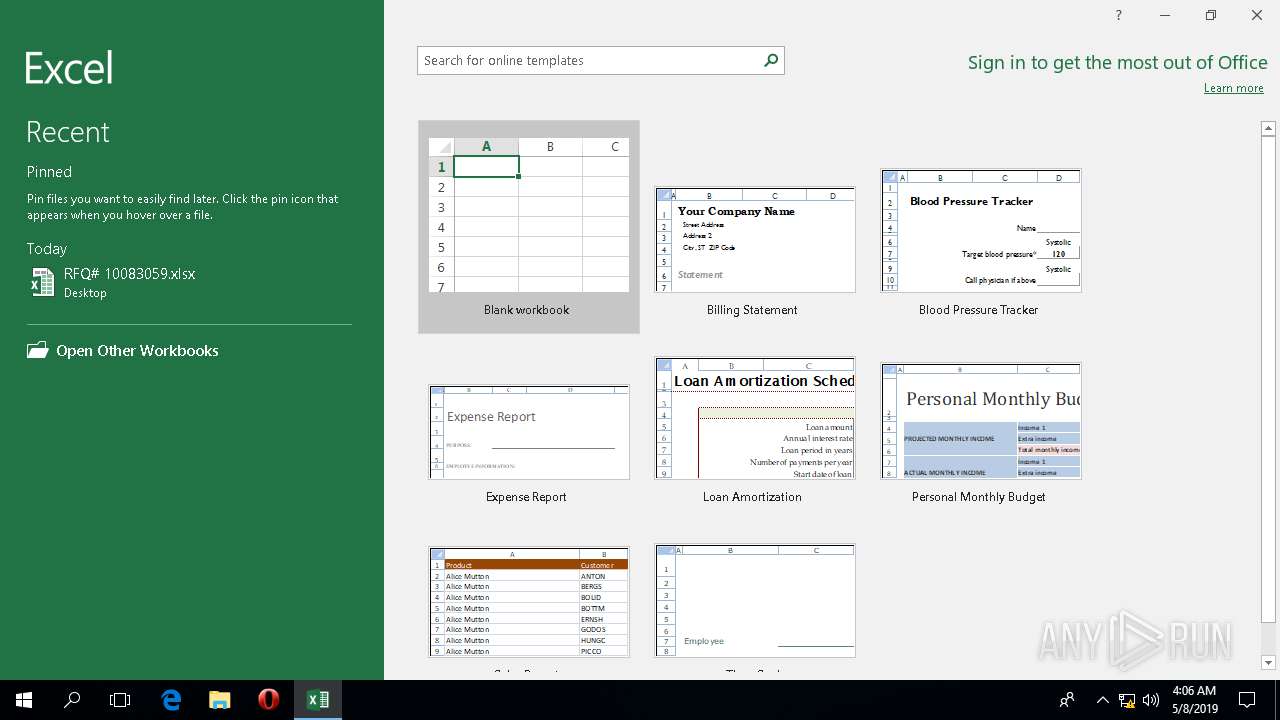
Task: Select the timesheet template showing Employee field
Action: tap(755, 601)
